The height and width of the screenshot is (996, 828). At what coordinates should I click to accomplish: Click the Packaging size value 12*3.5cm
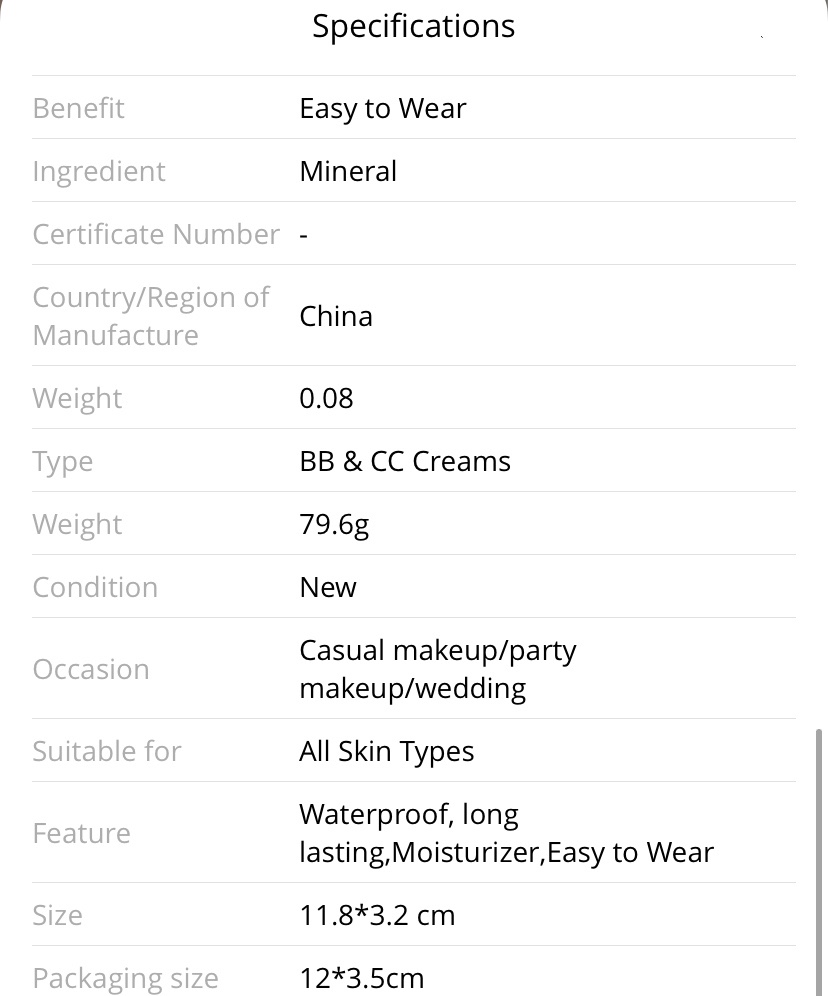pos(361,978)
